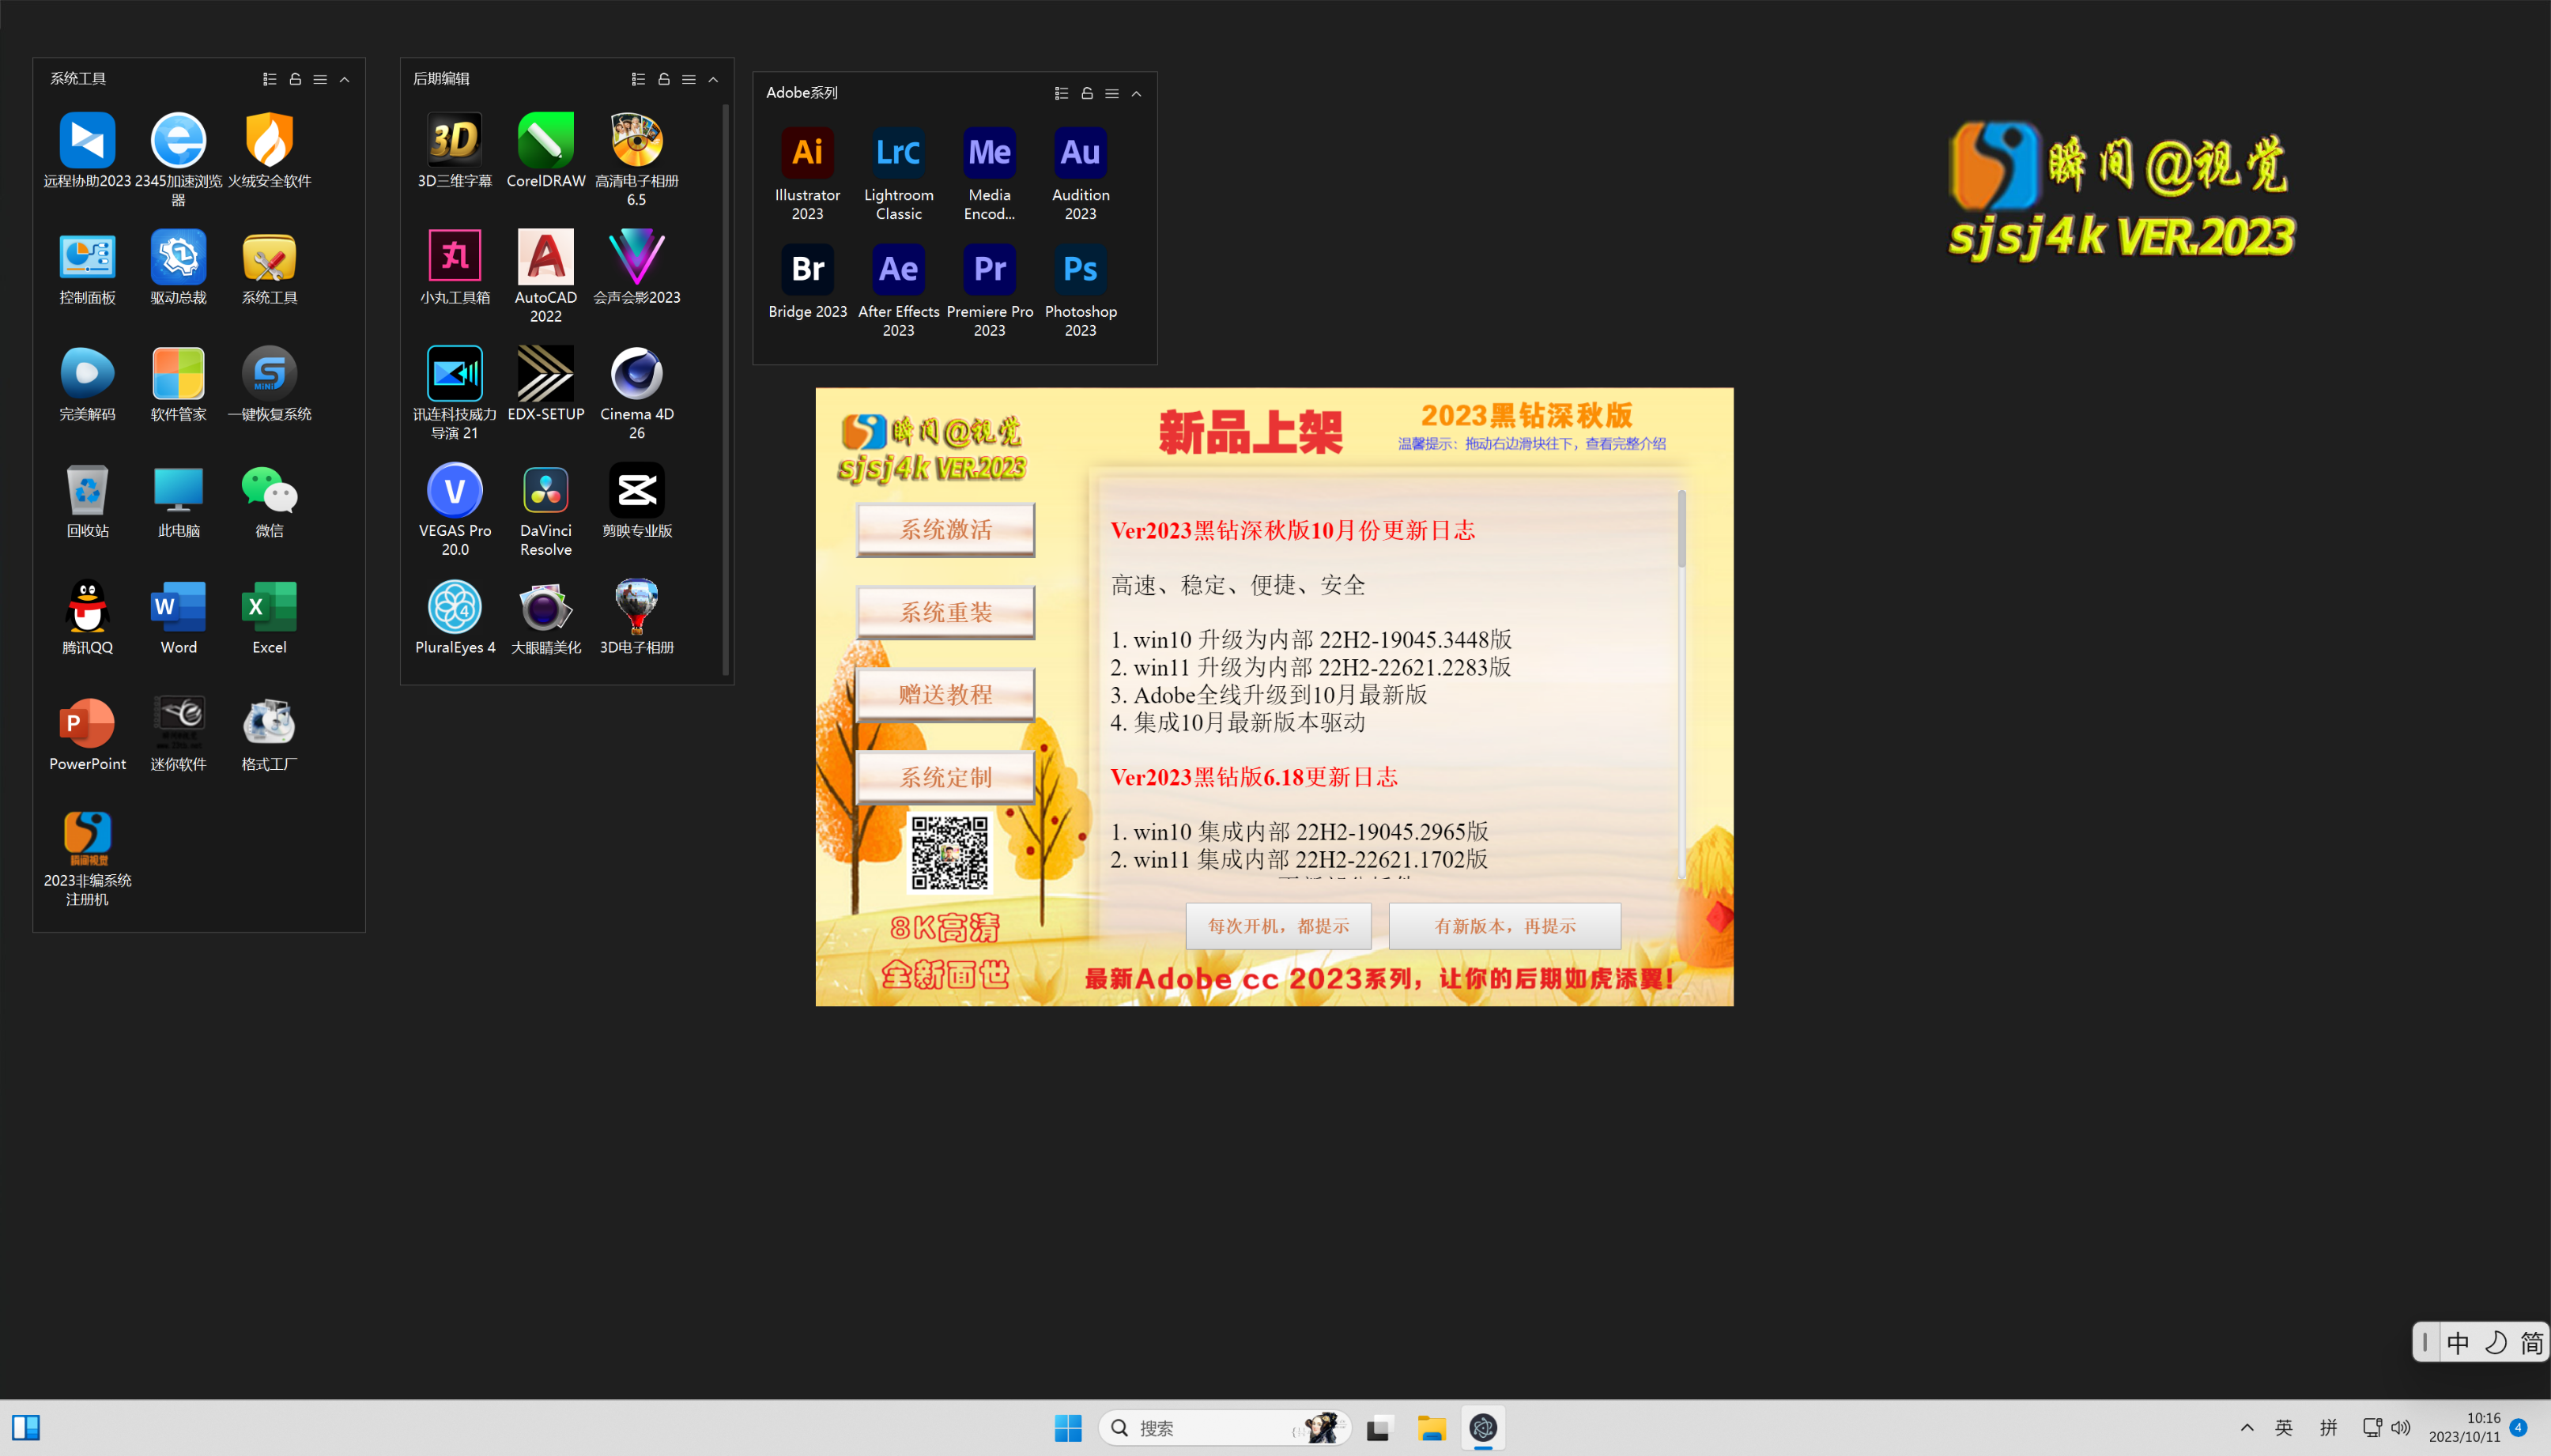The width and height of the screenshot is (2551, 1456).
Task: Open 后期编辑 panel menu lines
Action: [x=689, y=79]
